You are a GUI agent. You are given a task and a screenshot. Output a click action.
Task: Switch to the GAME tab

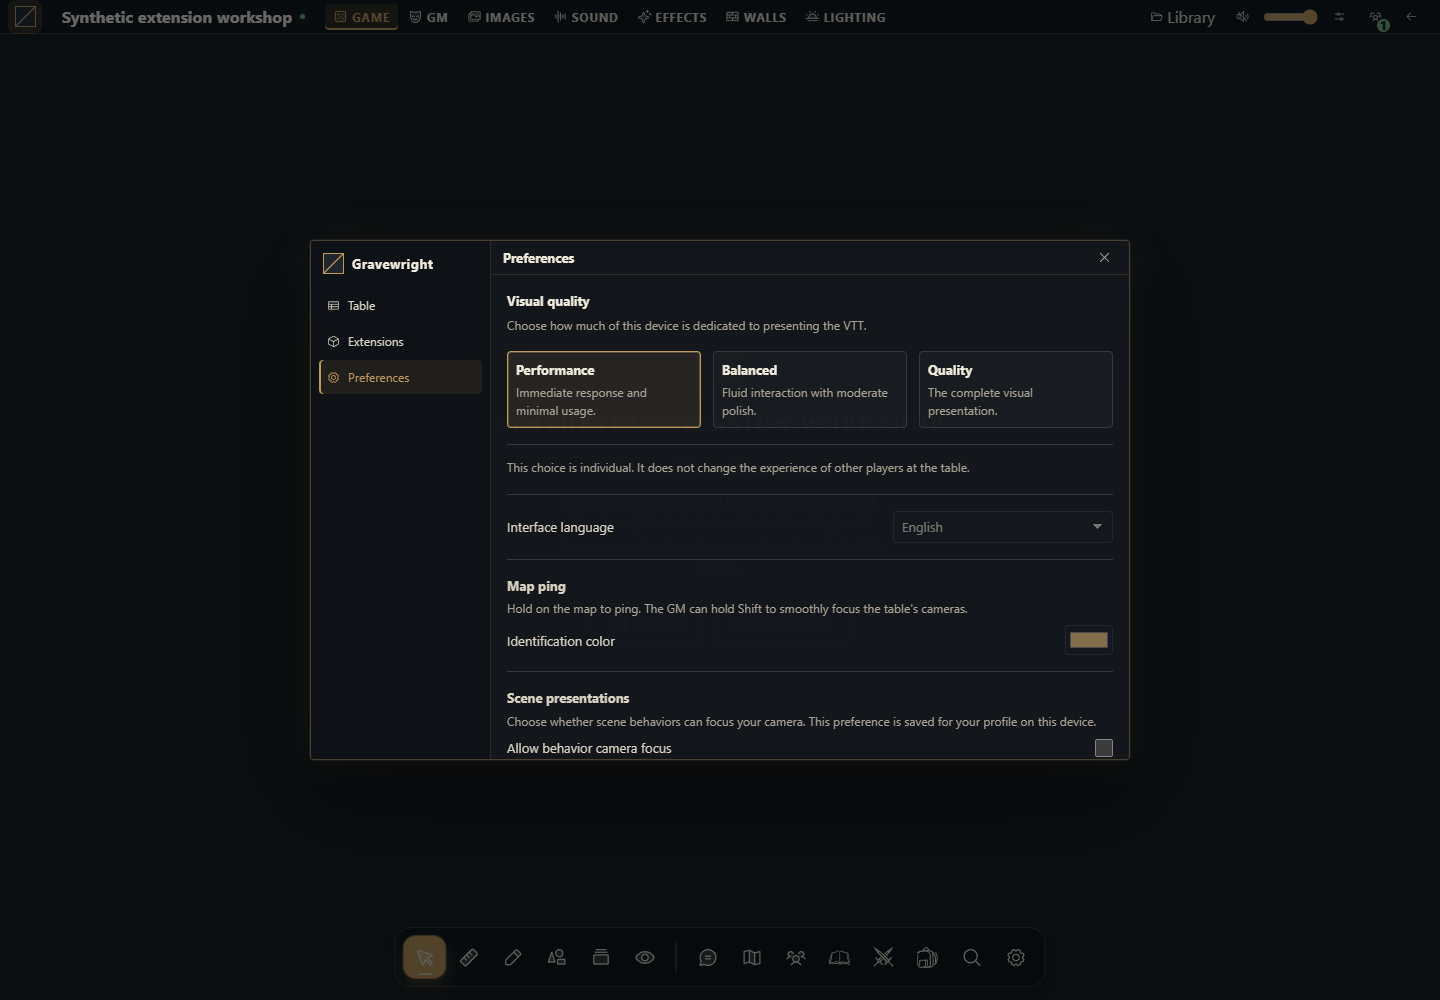tap(362, 17)
